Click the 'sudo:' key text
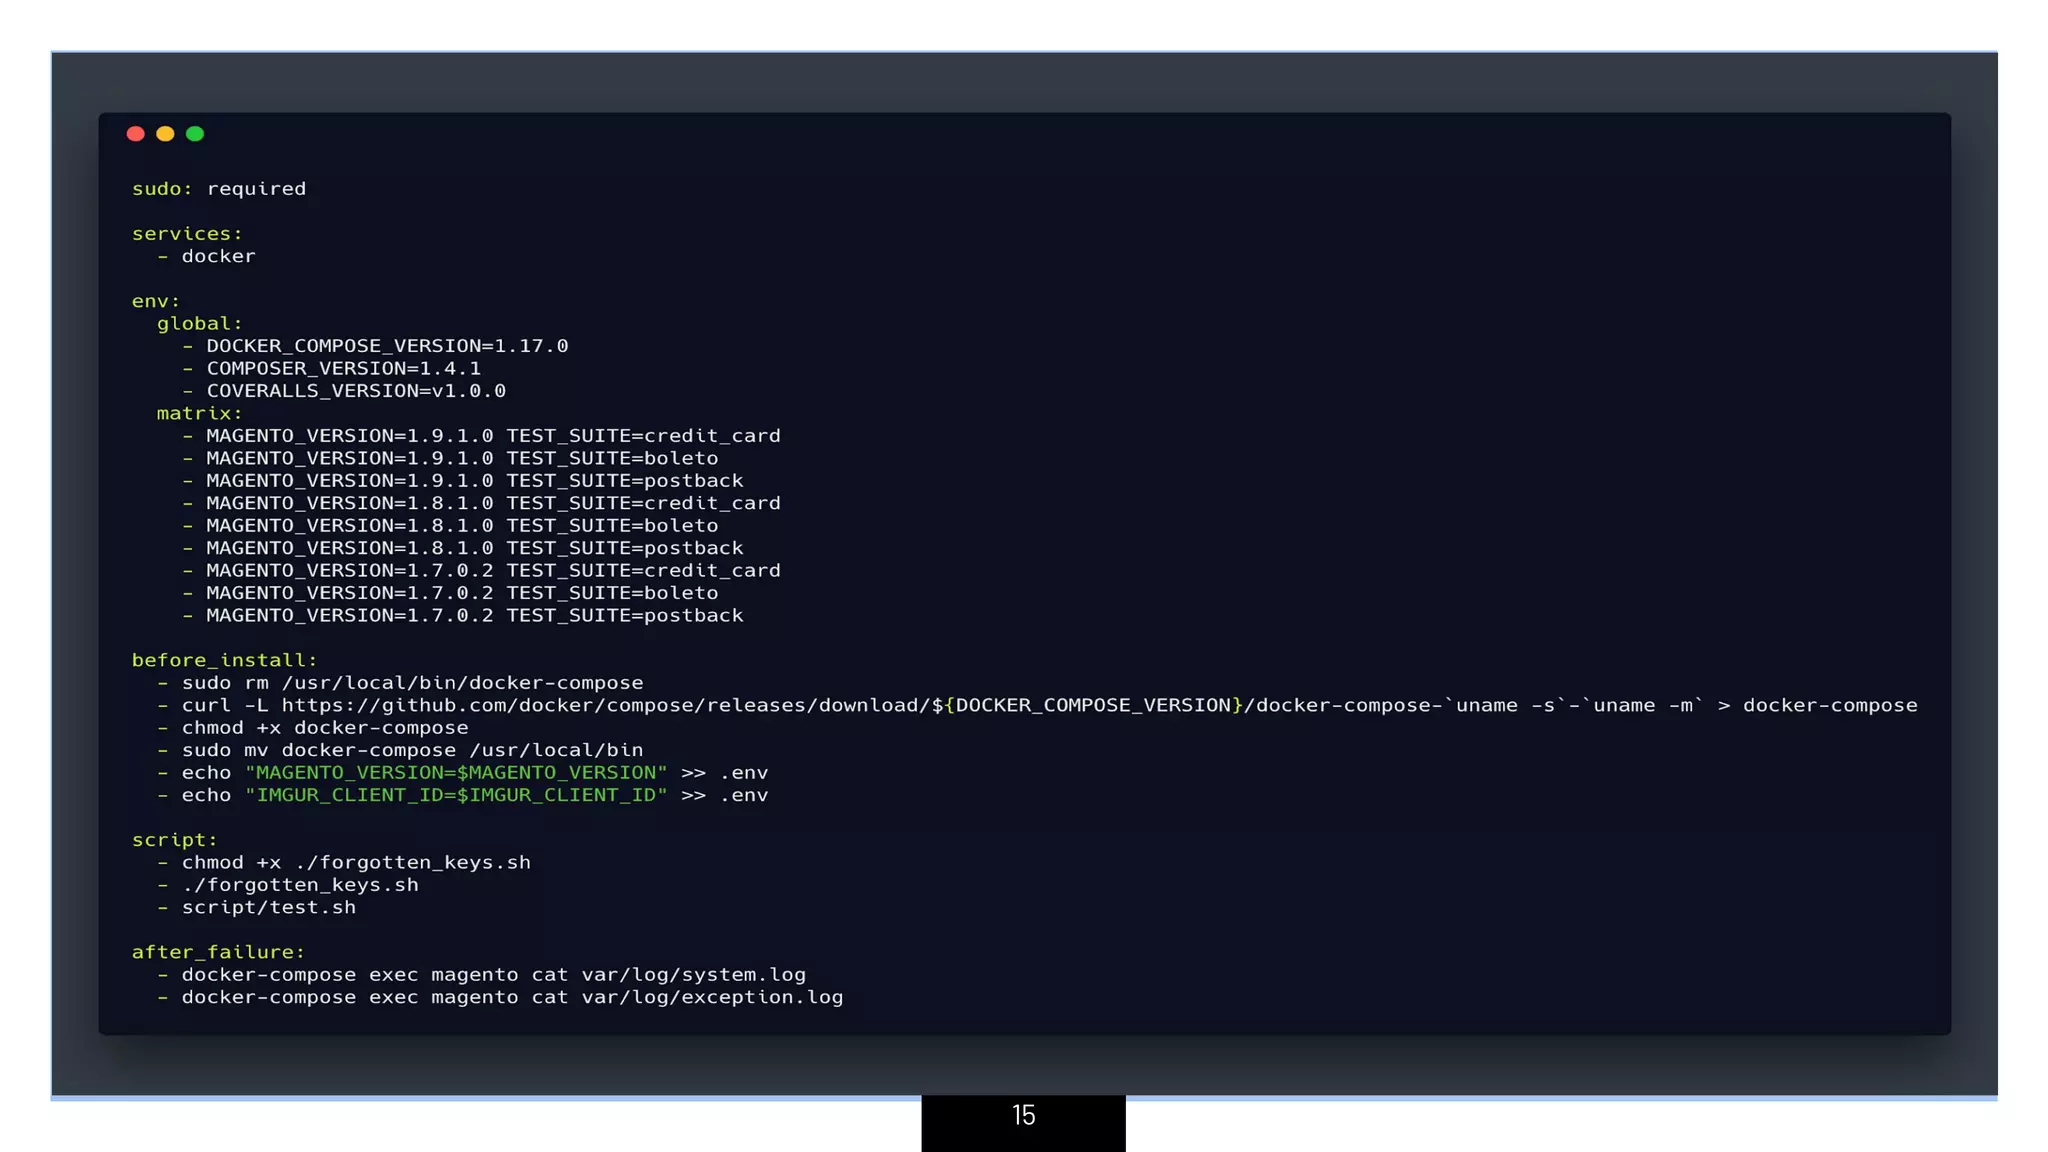This screenshot has width=2048, height=1152. (x=162, y=189)
